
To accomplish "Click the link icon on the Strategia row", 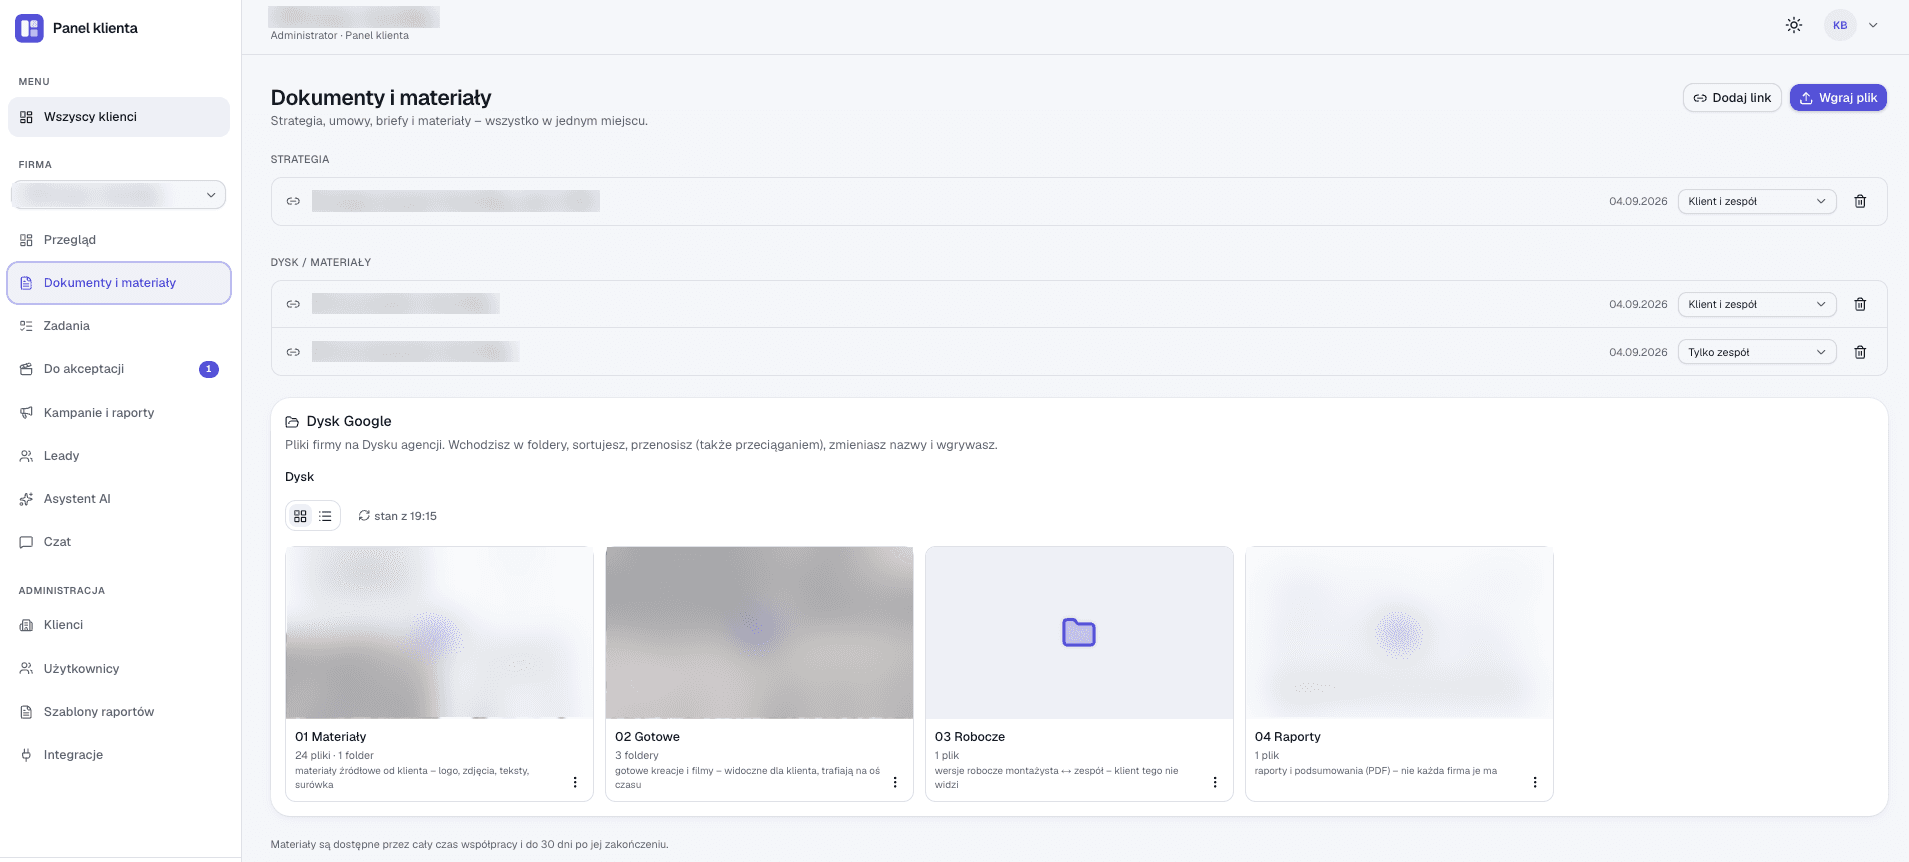I will 293,201.
